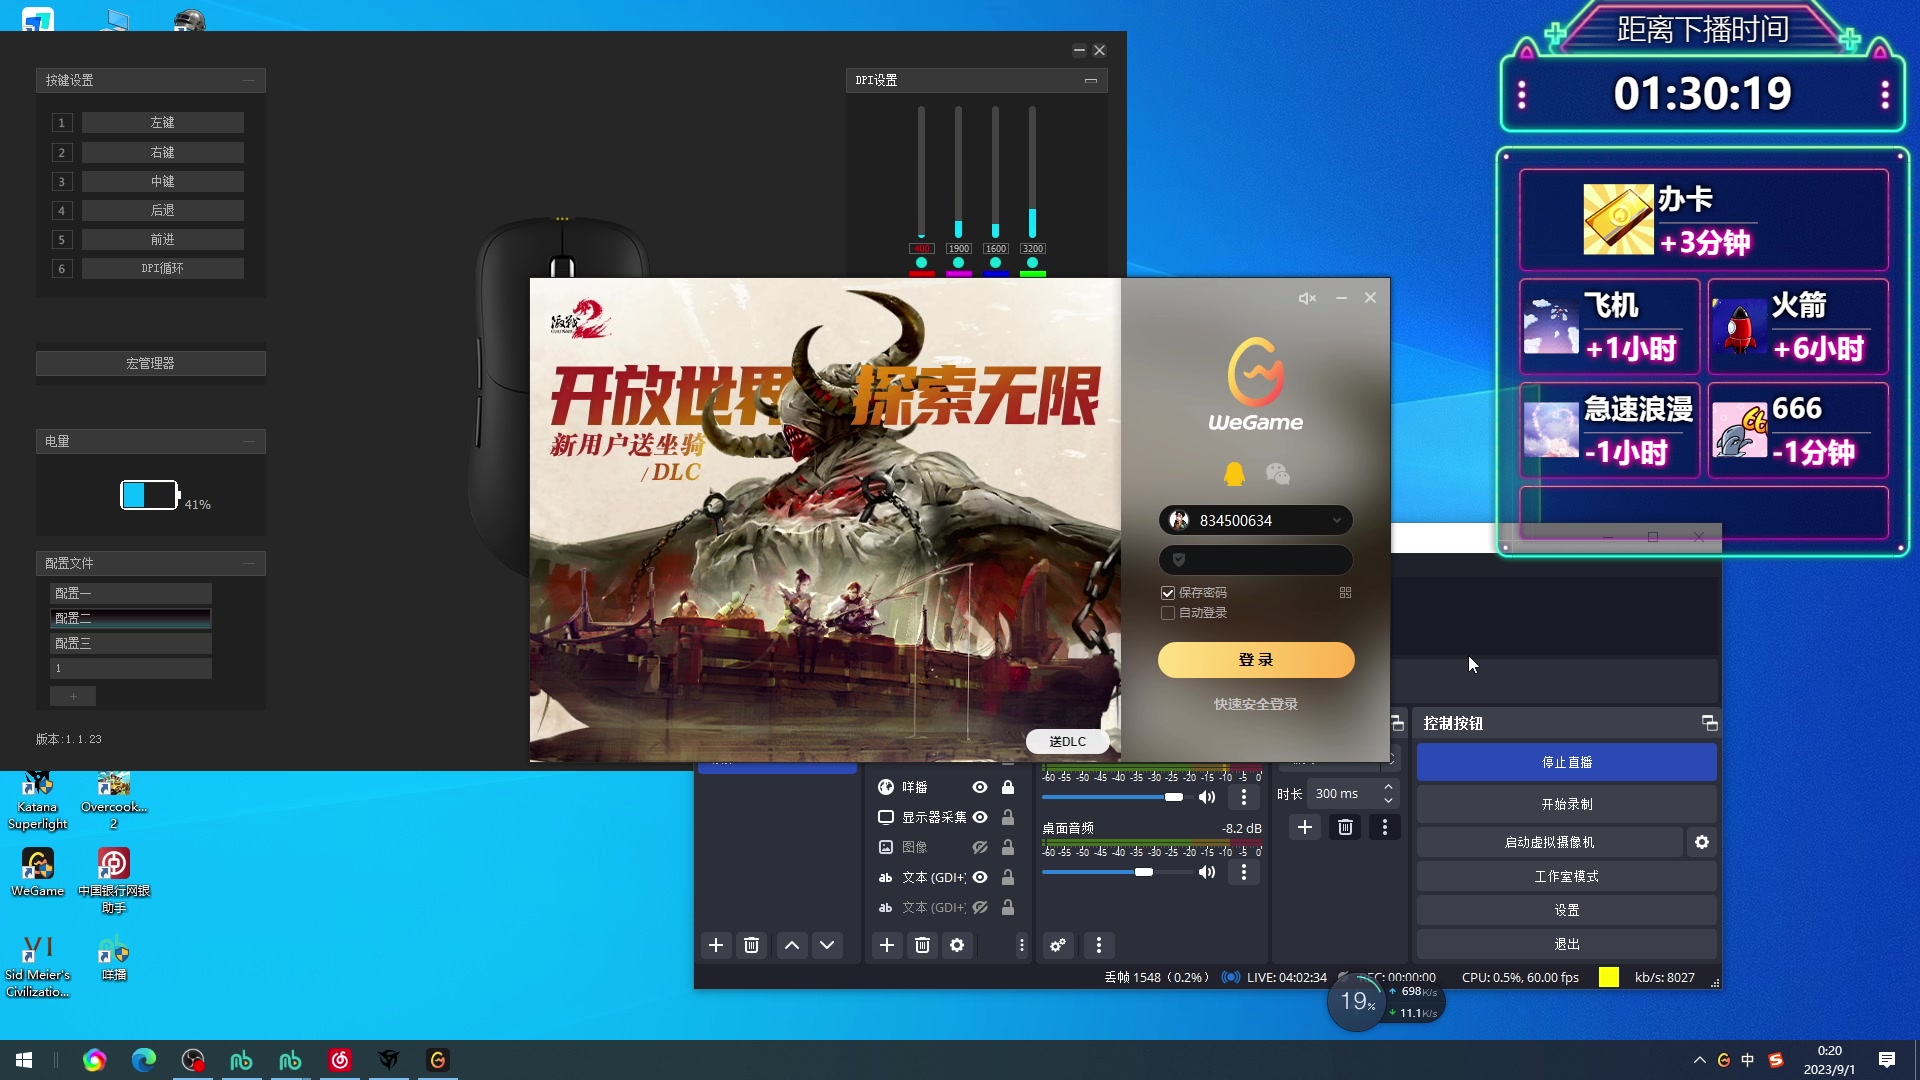Viewport: 1920px width, 1080px height.
Task: Switch to OBS Studio taskbar icon
Action: 192,1060
